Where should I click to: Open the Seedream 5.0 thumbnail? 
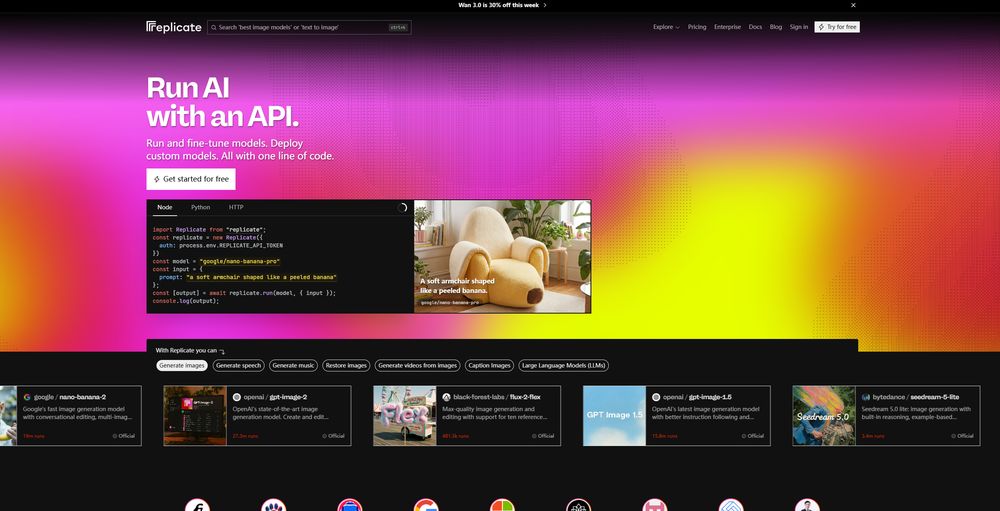pyautogui.click(x=824, y=415)
